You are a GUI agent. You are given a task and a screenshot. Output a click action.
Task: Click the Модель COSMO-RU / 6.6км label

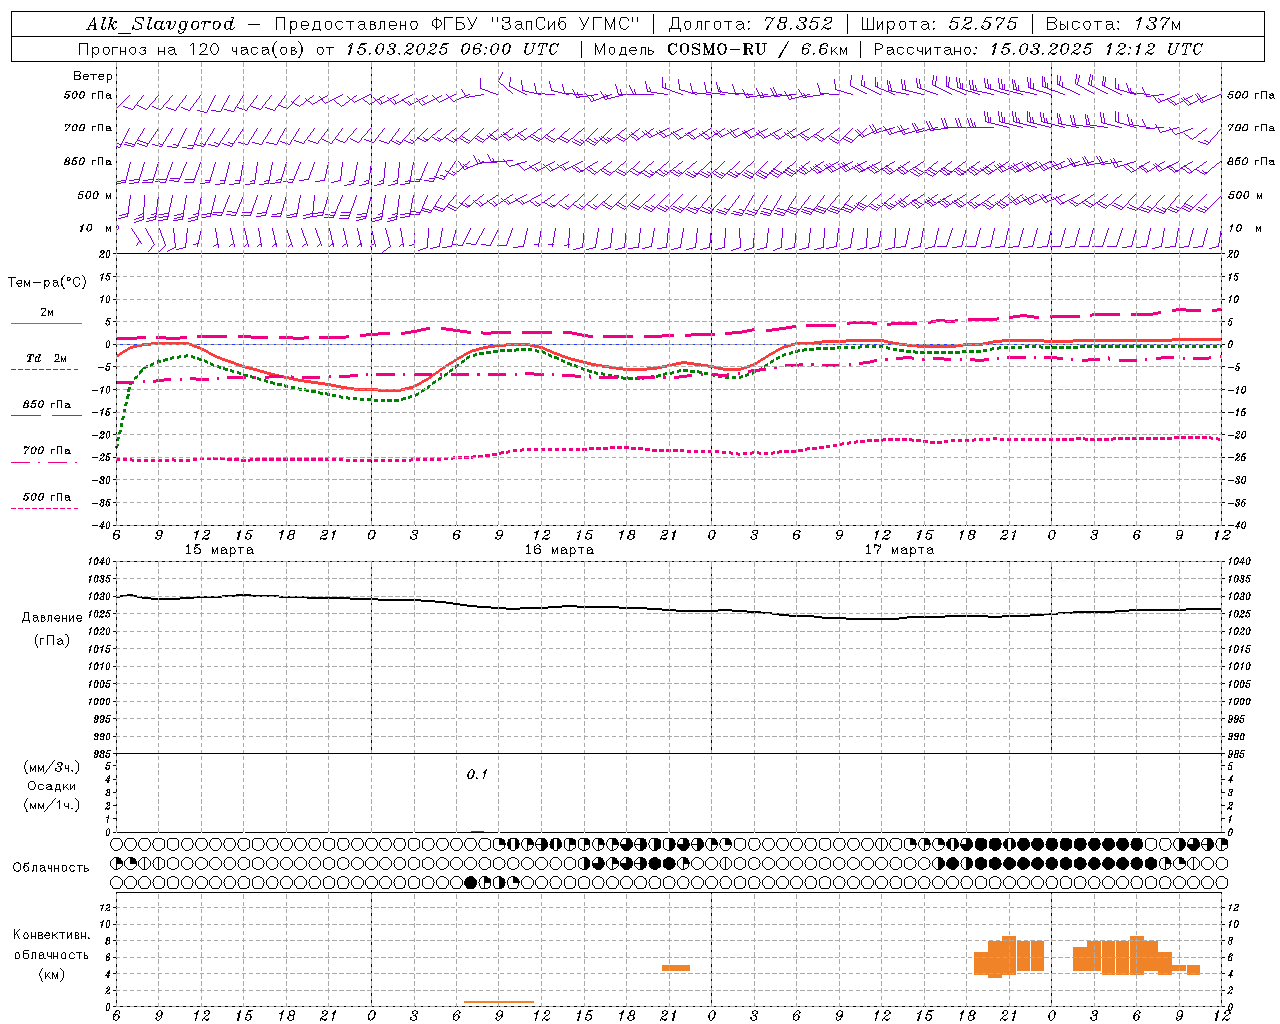point(721,49)
